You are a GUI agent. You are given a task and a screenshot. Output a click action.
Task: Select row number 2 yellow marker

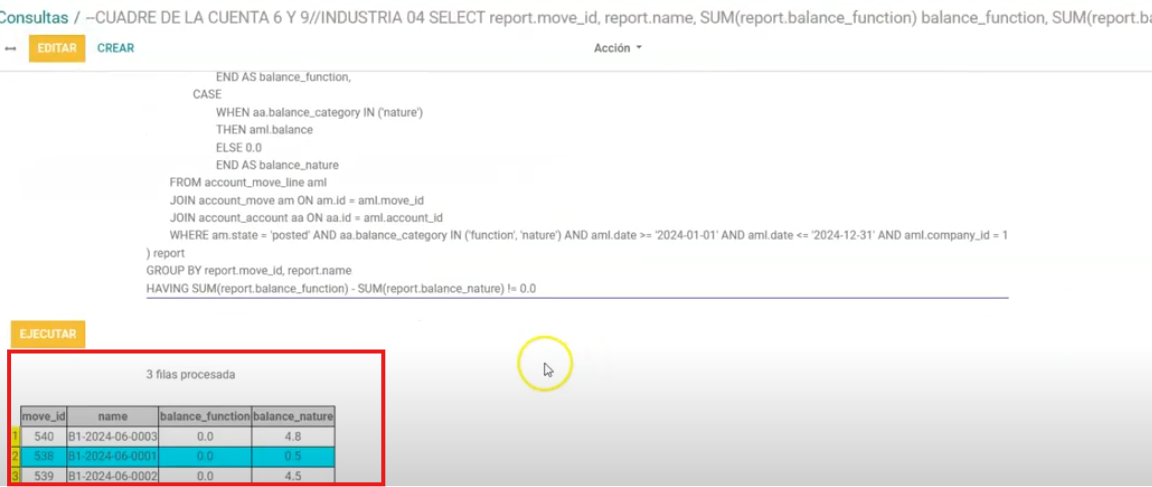pyautogui.click(x=15, y=456)
